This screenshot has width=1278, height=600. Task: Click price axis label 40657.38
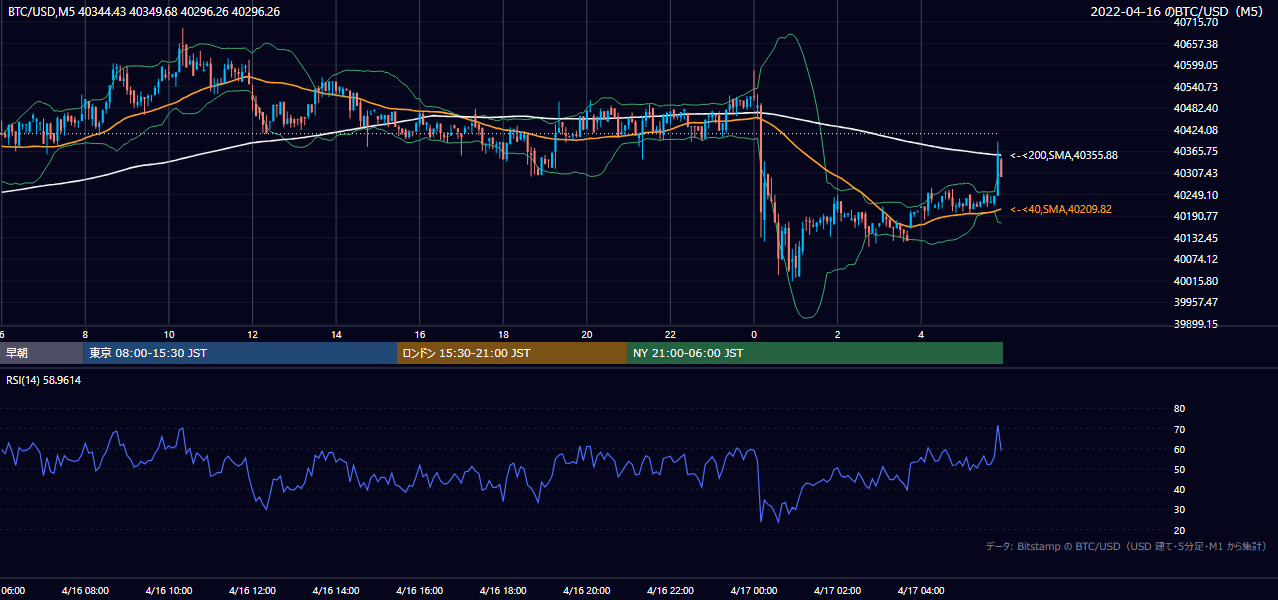pyautogui.click(x=1195, y=44)
